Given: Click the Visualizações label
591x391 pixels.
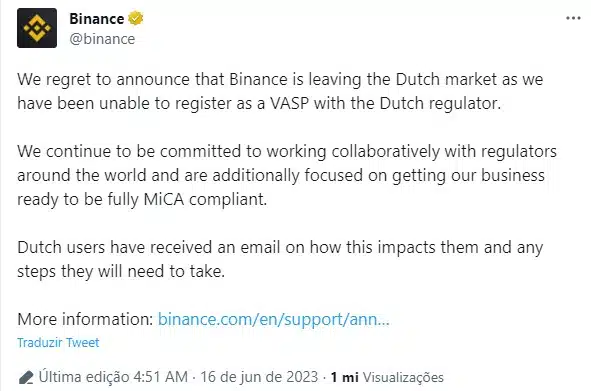Looking at the screenshot, I should (403, 377).
